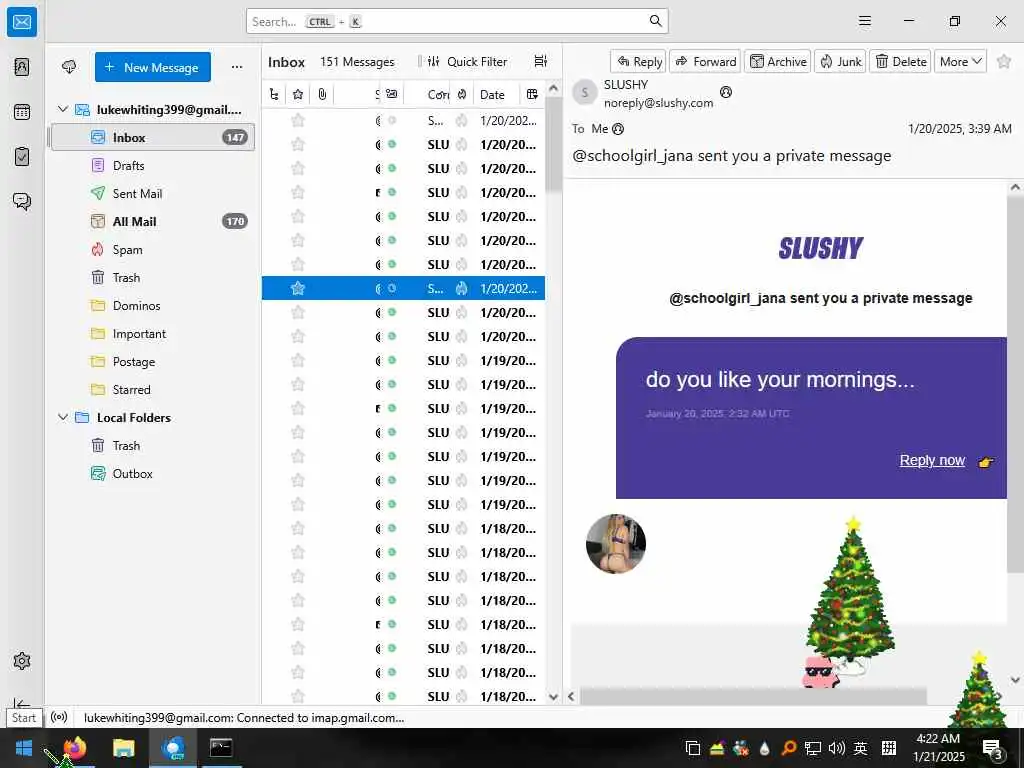Open the column picker dropdown
Viewport: 1024px width, 768px height.
(x=532, y=95)
